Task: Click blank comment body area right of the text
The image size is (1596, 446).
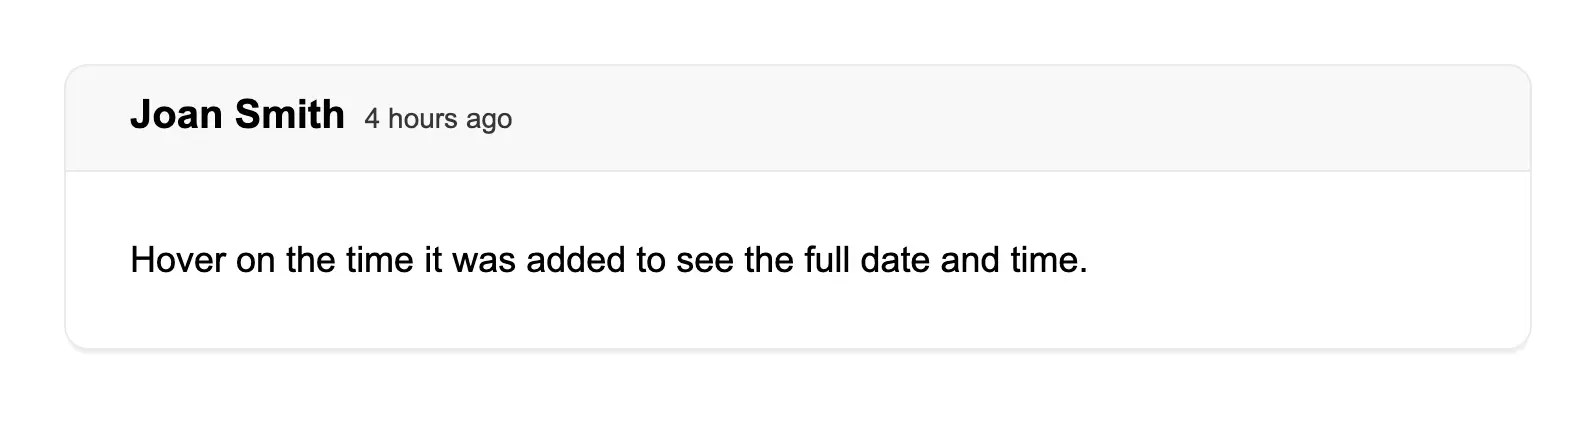Action: 1300,261
